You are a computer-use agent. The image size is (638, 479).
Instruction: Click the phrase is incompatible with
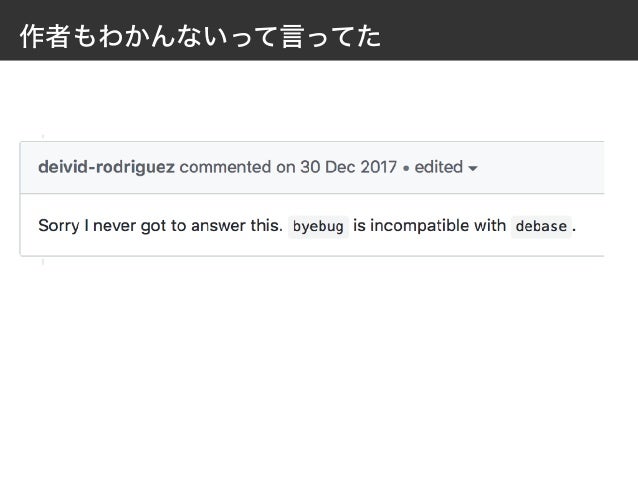point(429,225)
